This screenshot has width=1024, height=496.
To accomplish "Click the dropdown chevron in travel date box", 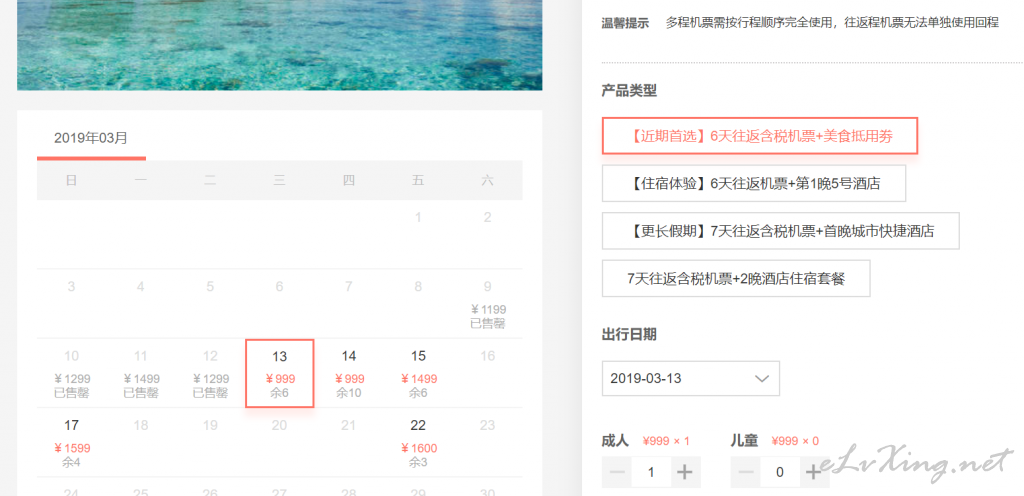I will click(761, 379).
